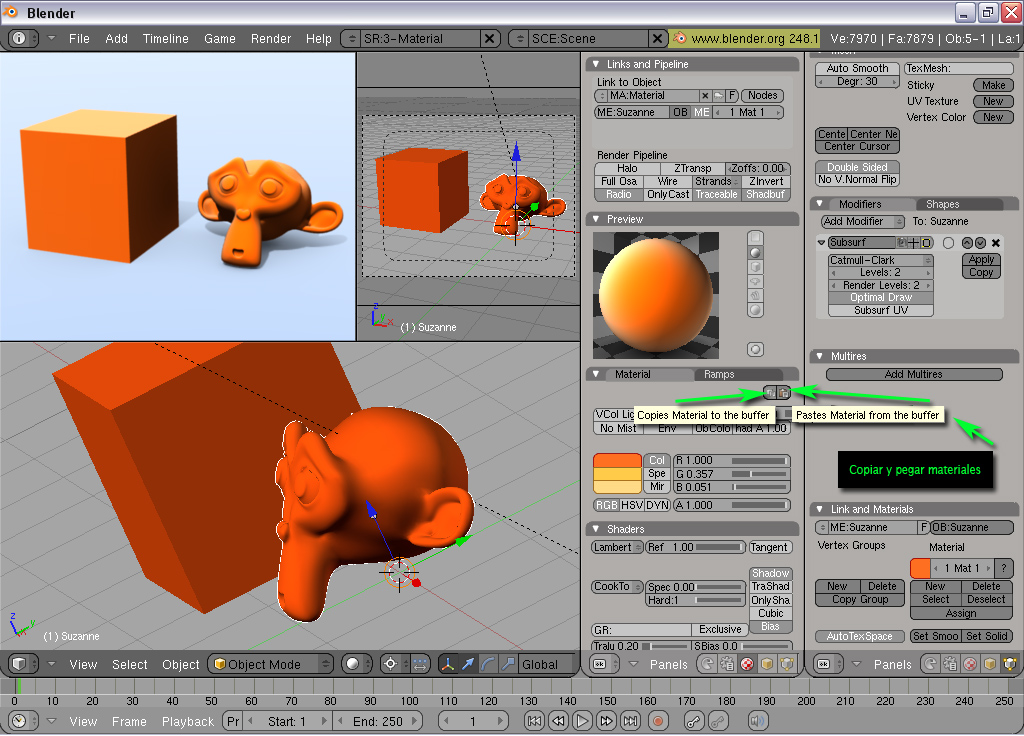Click the Copy Material to buffer icon
Viewport: 1024px width, 736px height.
point(771,392)
